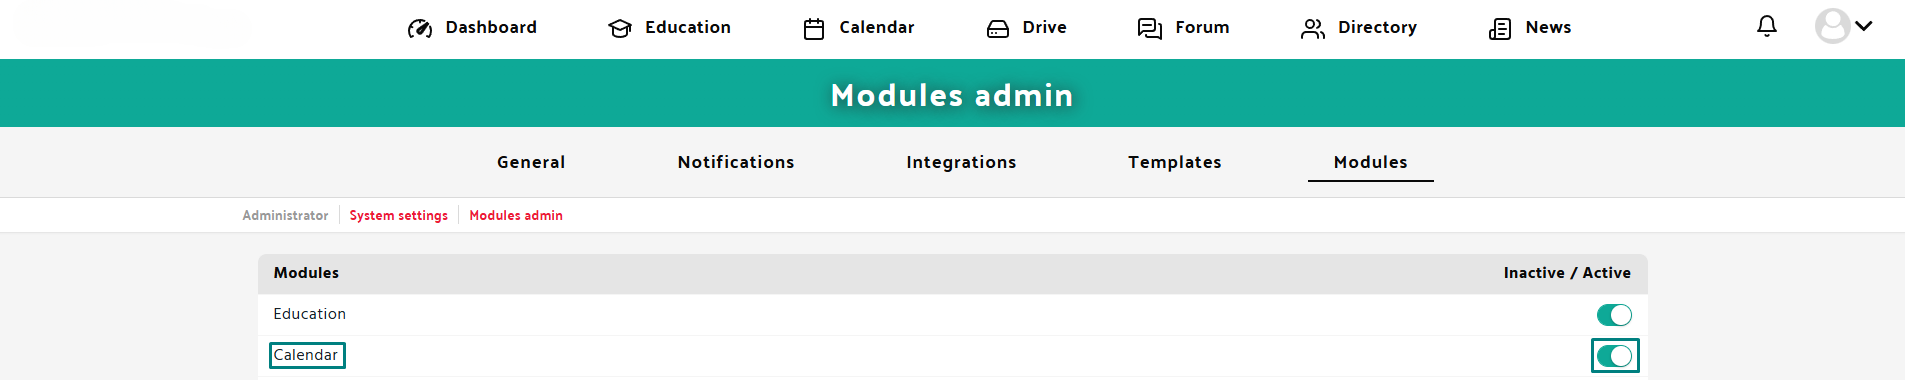1905x380 pixels.
Task: Click the Modules column header
Action: (x=306, y=273)
